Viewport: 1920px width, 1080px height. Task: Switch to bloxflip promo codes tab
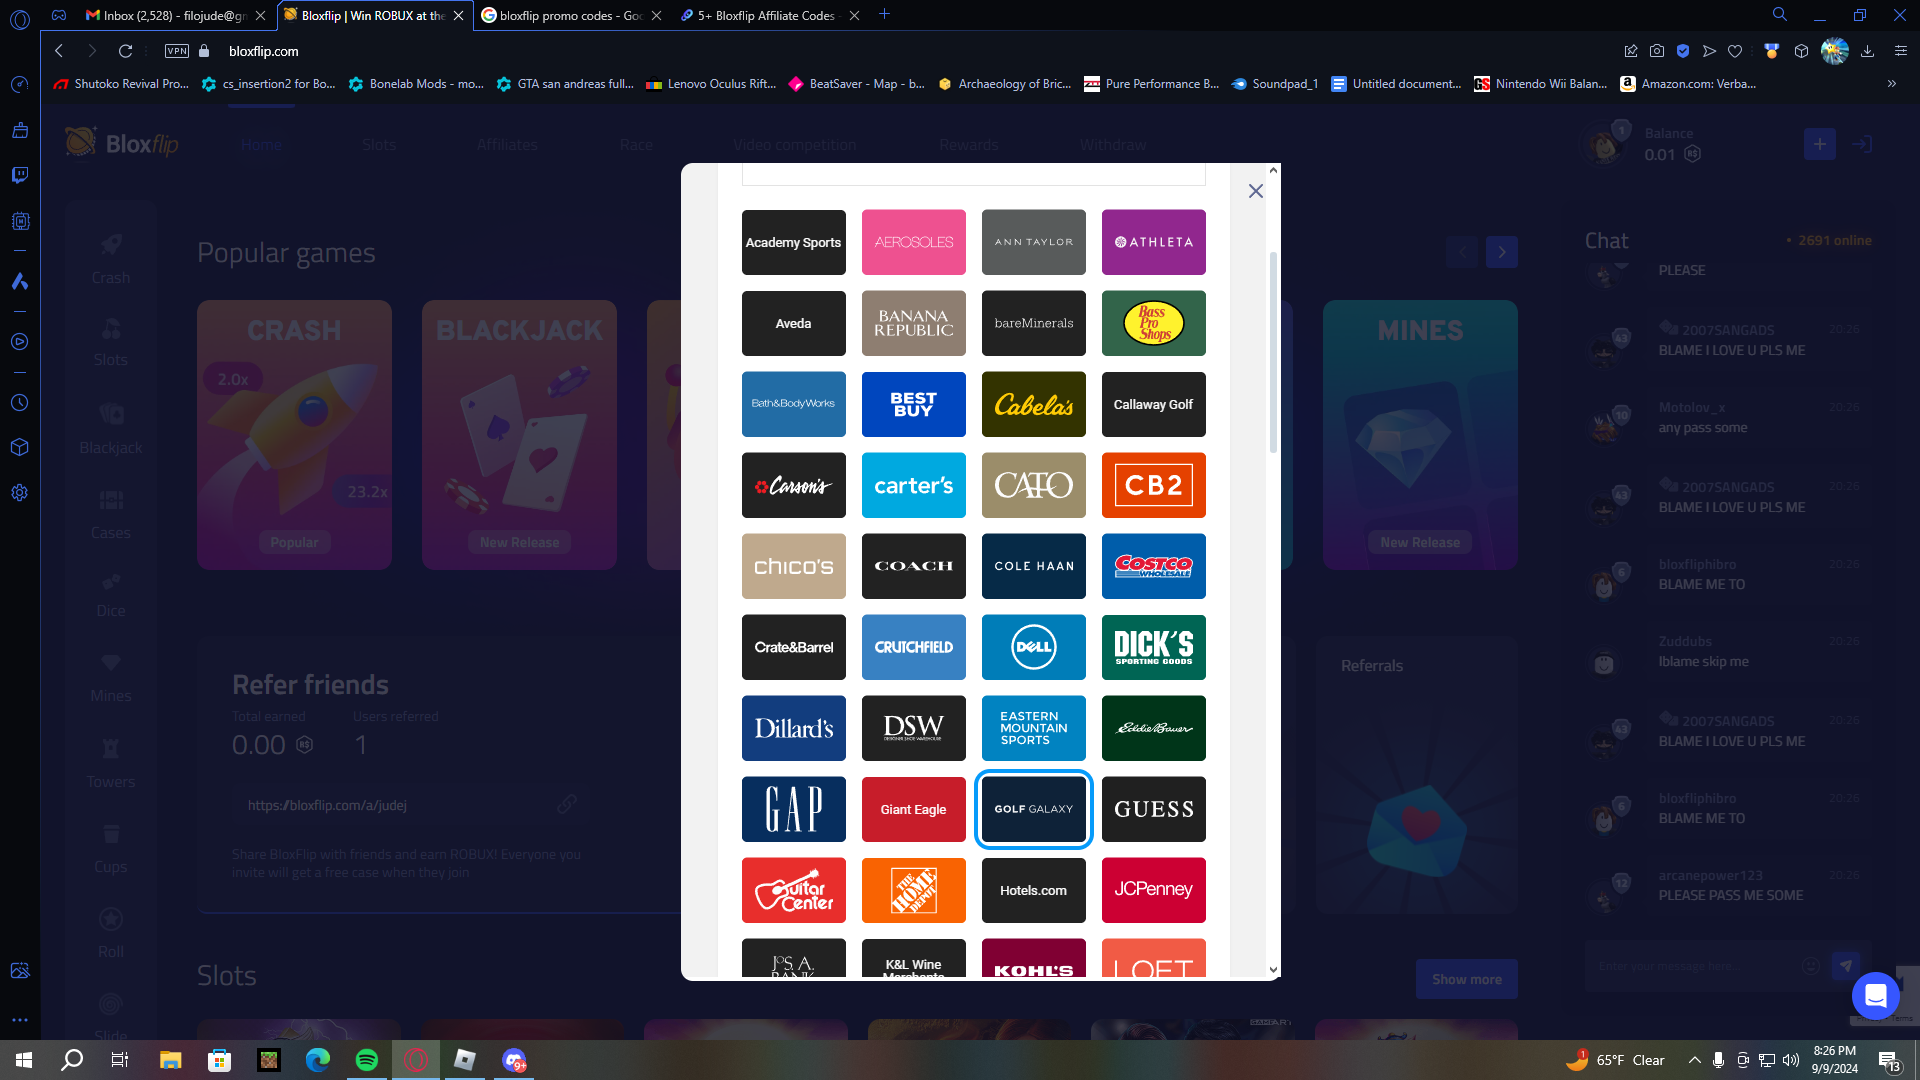570,15
